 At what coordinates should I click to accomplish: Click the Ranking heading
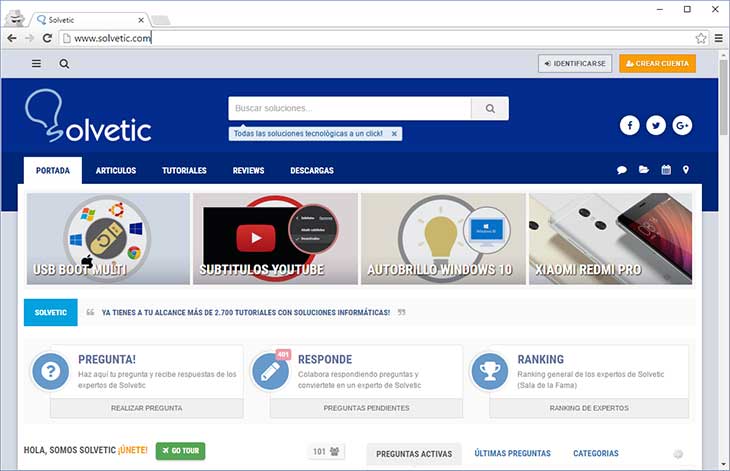click(x=541, y=359)
